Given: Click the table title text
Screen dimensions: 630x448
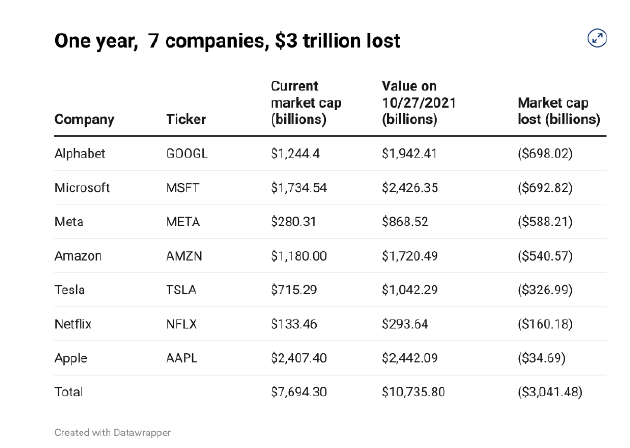Looking at the screenshot, I should (227, 41).
